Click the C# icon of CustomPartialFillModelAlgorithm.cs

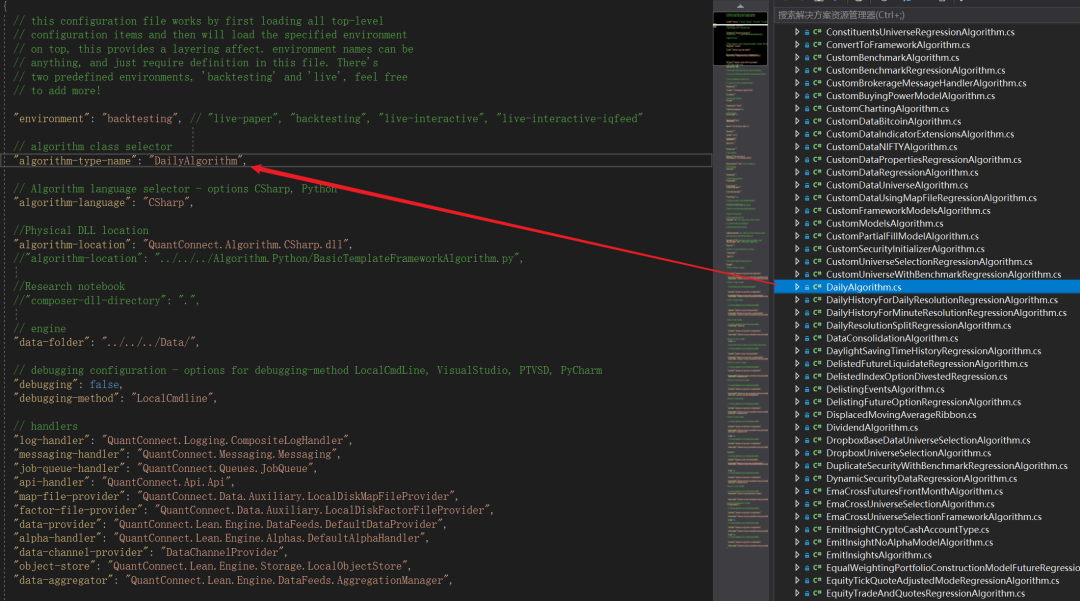(x=817, y=236)
